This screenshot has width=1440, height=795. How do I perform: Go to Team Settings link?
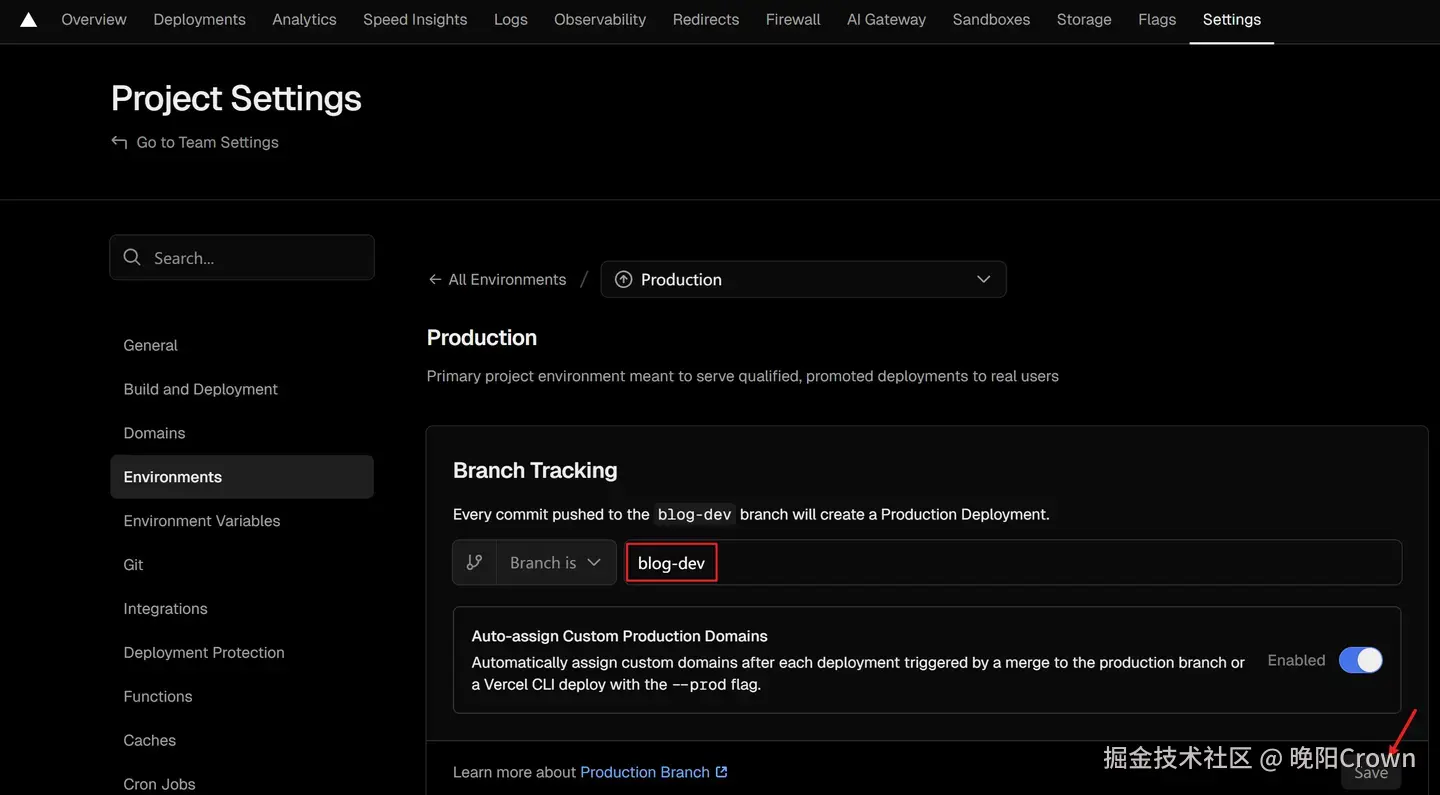pos(207,142)
